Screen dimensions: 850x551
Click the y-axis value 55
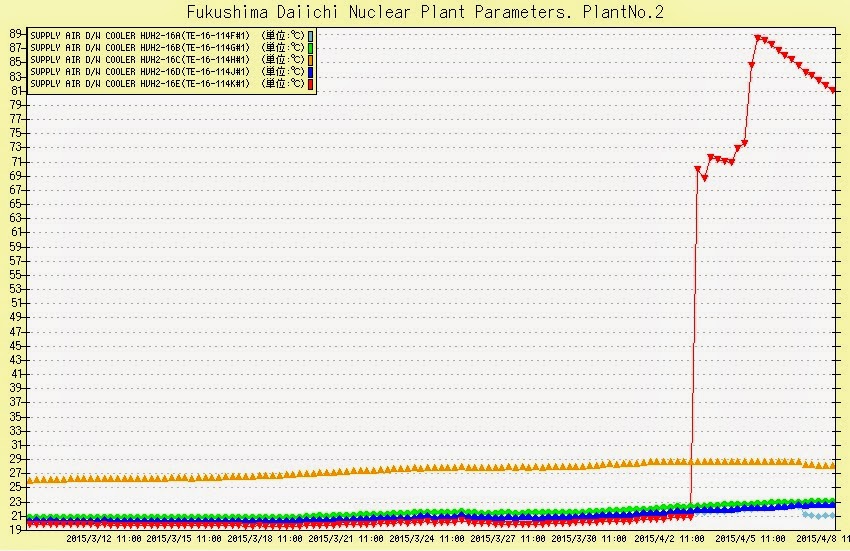pos(15,275)
